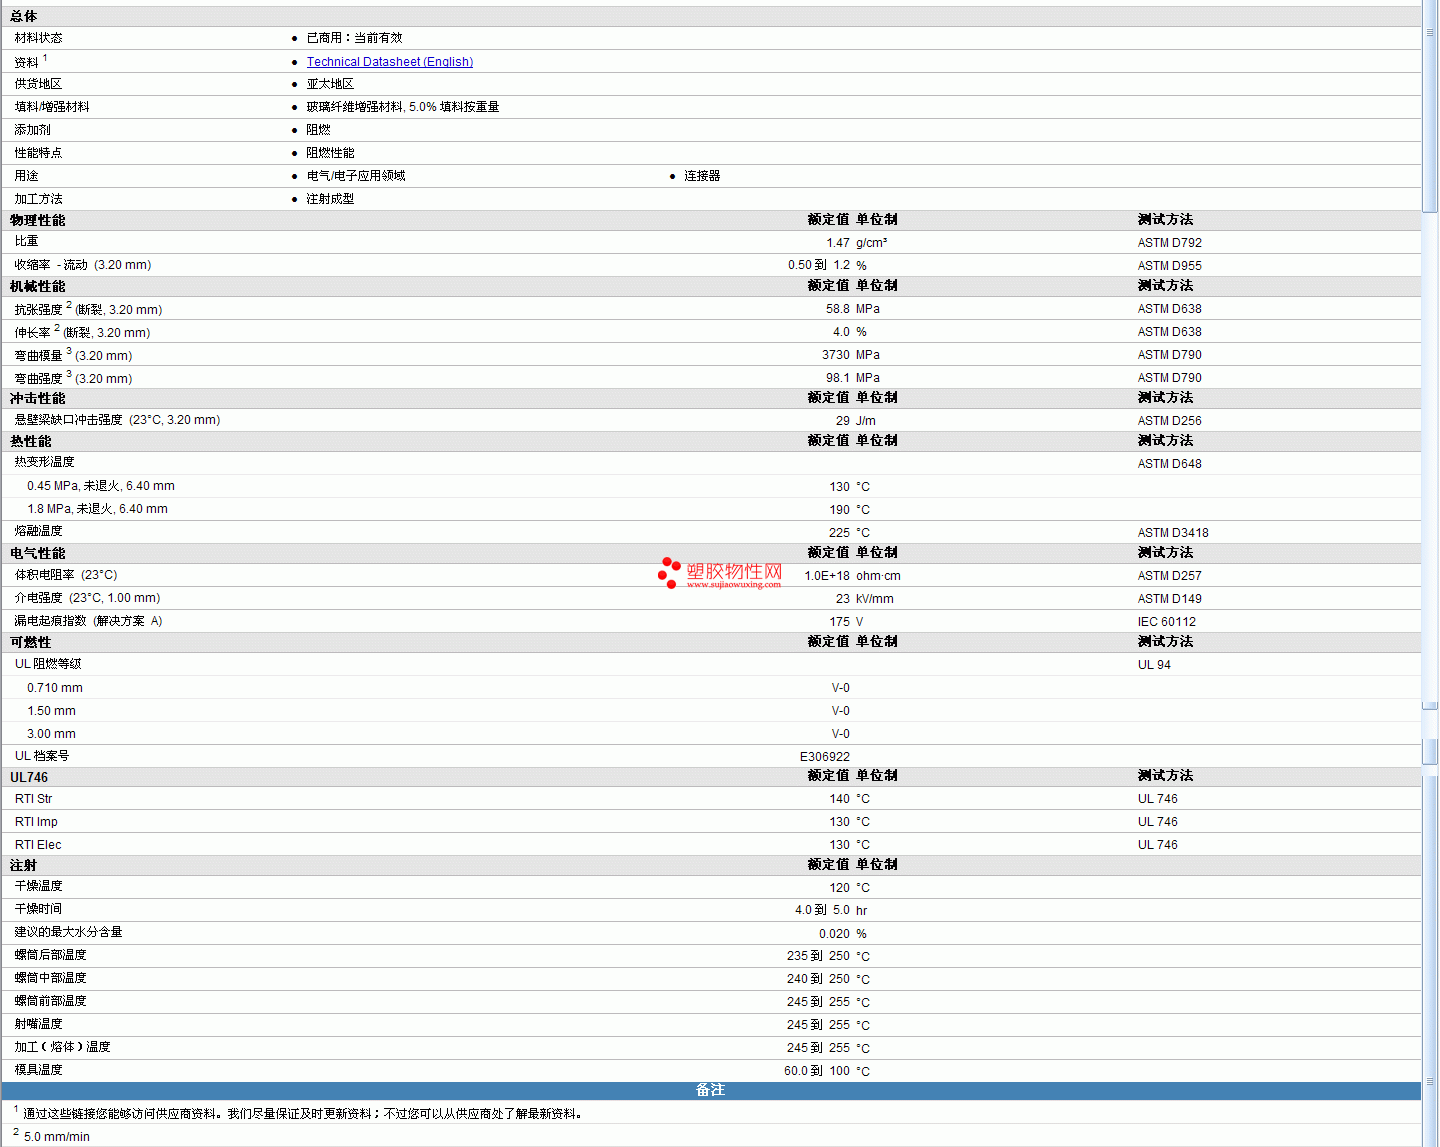Click 额定值 column header in 注射 section

(828, 865)
